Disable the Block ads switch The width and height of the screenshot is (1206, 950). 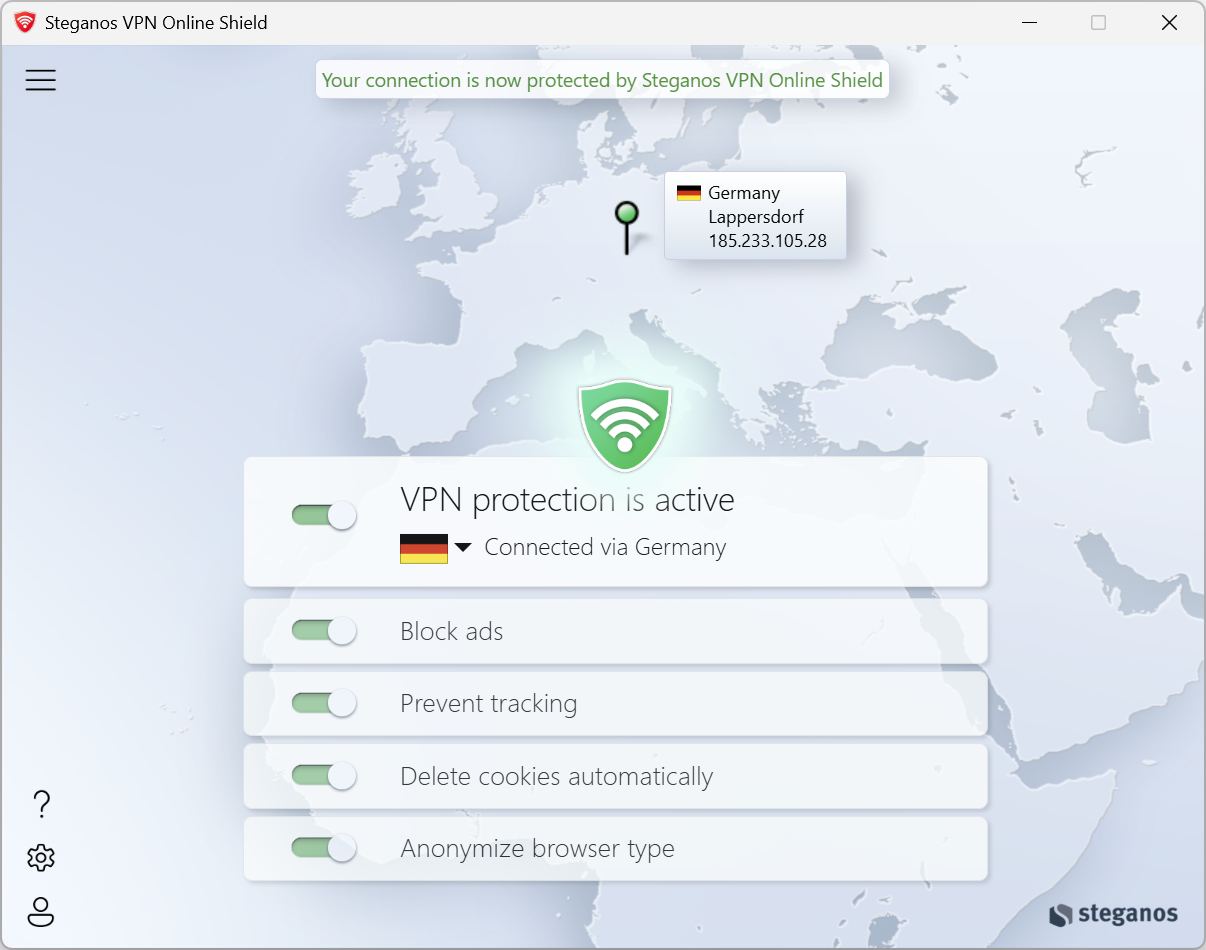click(324, 631)
